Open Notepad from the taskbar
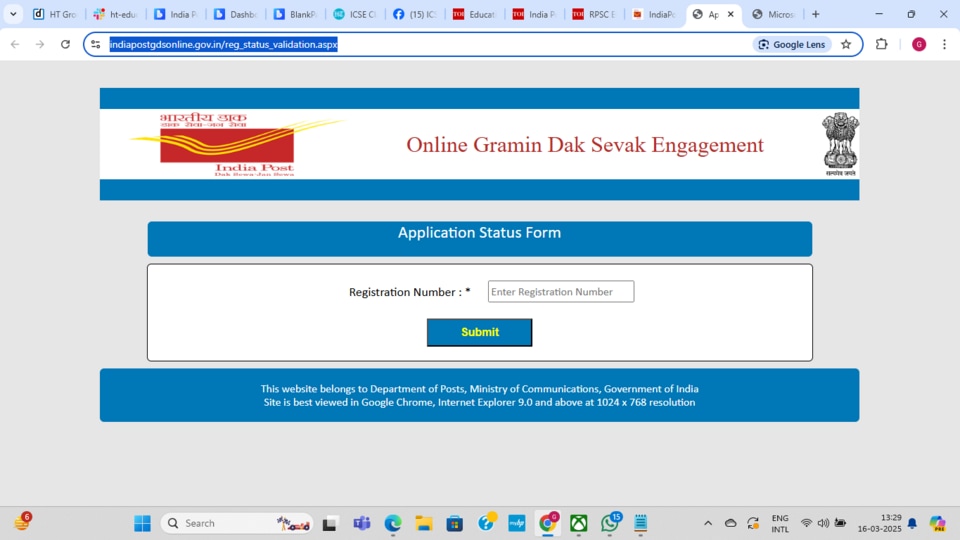 click(x=641, y=523)
